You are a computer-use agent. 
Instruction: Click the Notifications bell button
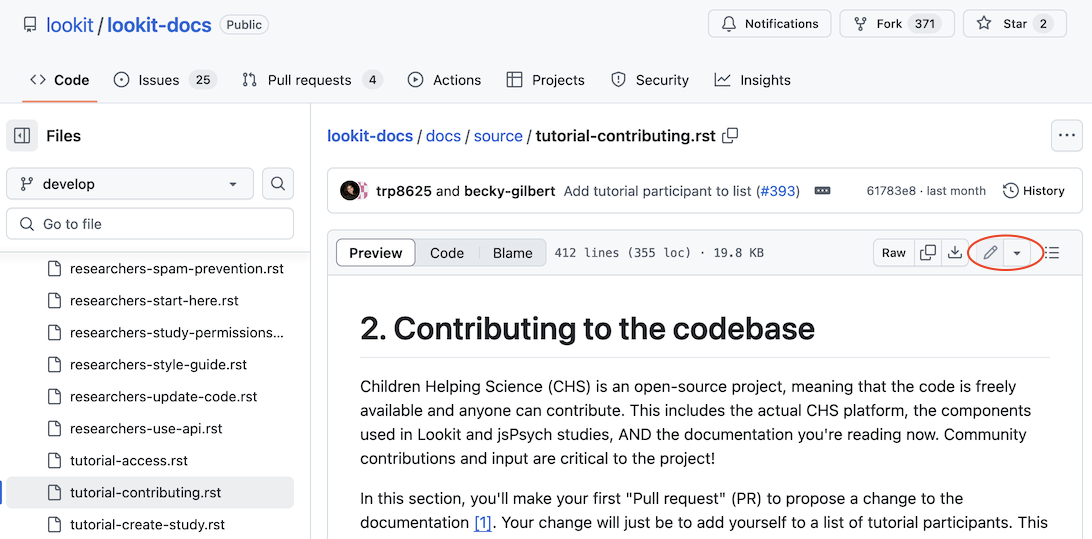click(x=770, y=24)
